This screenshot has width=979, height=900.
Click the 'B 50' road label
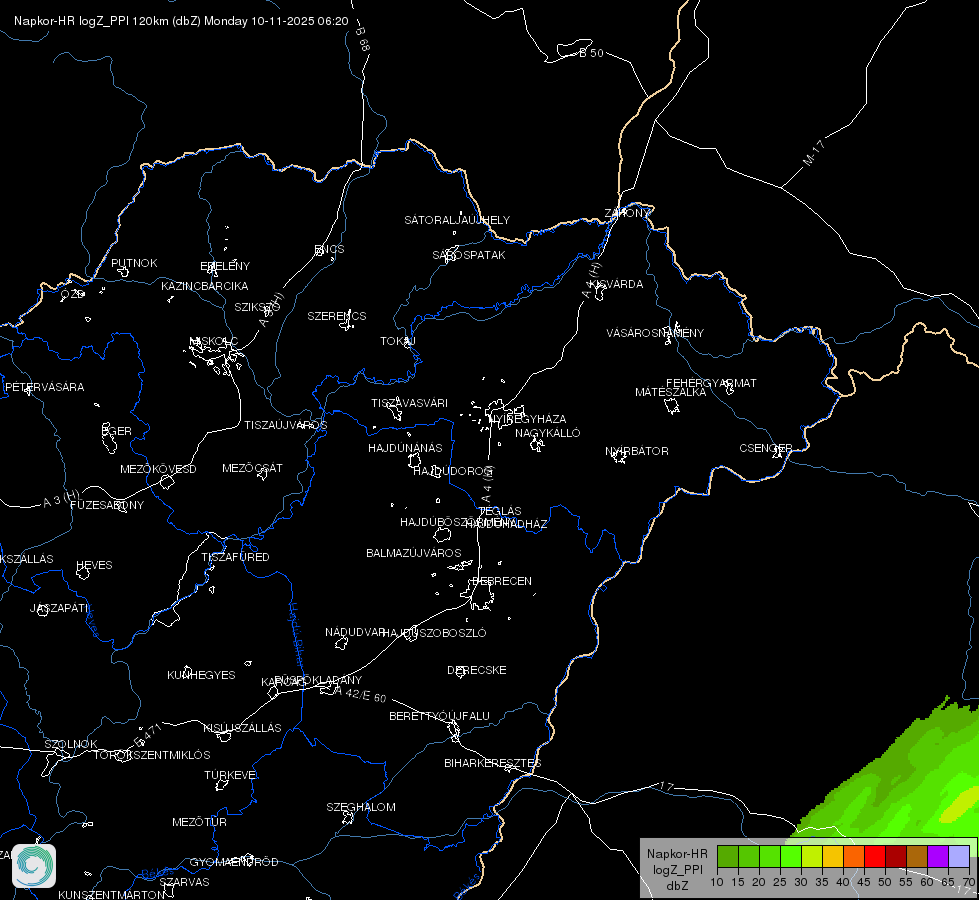point(591,53)
